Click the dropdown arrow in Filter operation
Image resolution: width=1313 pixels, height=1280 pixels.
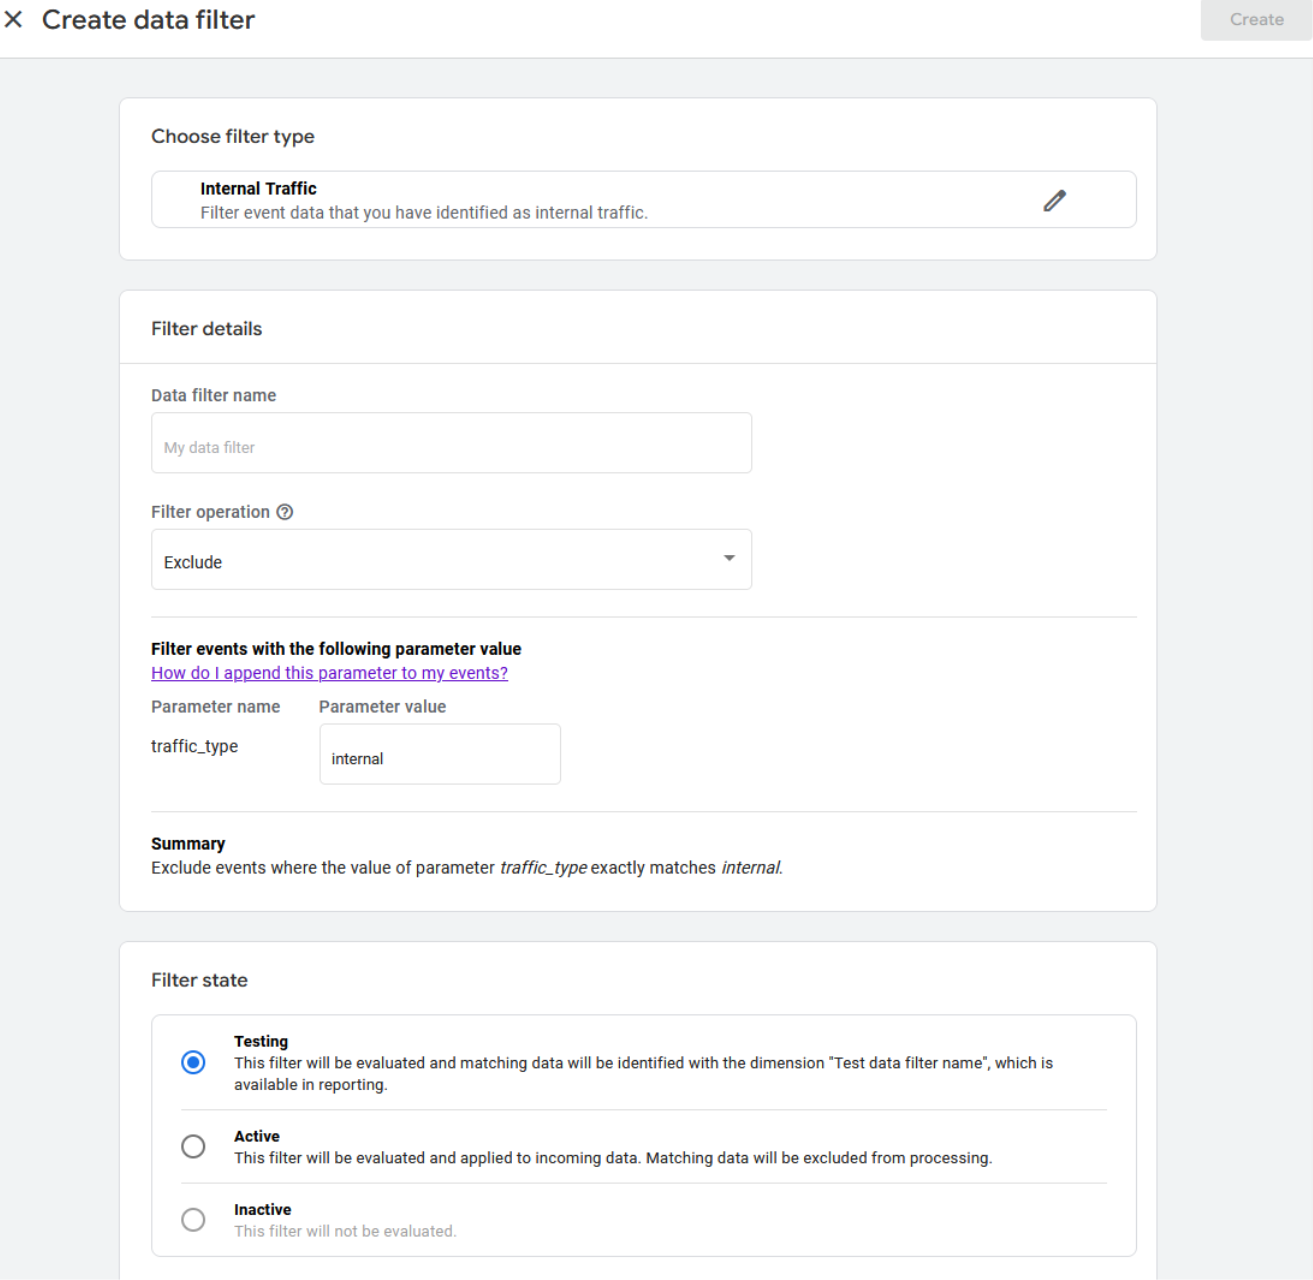click(729, 559)
